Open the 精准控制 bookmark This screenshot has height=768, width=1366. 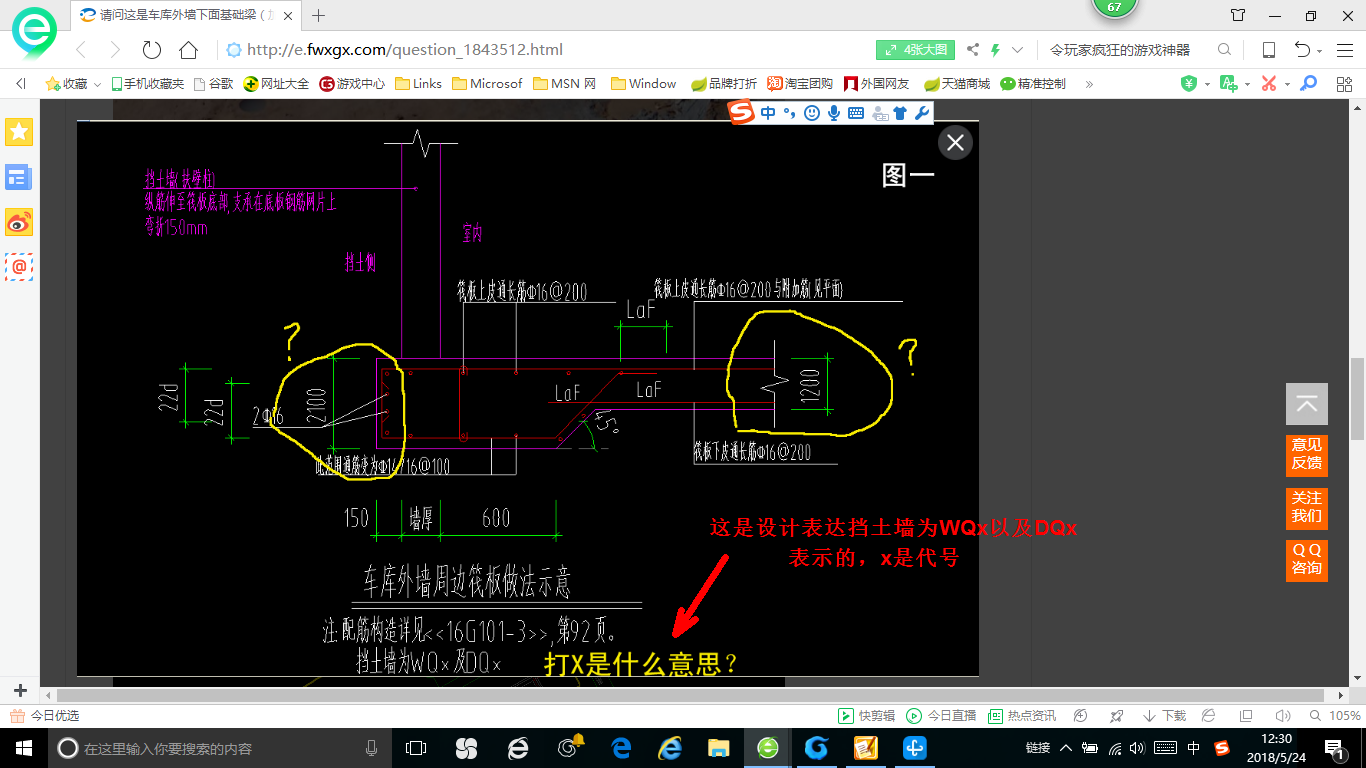pos(1034,84)
